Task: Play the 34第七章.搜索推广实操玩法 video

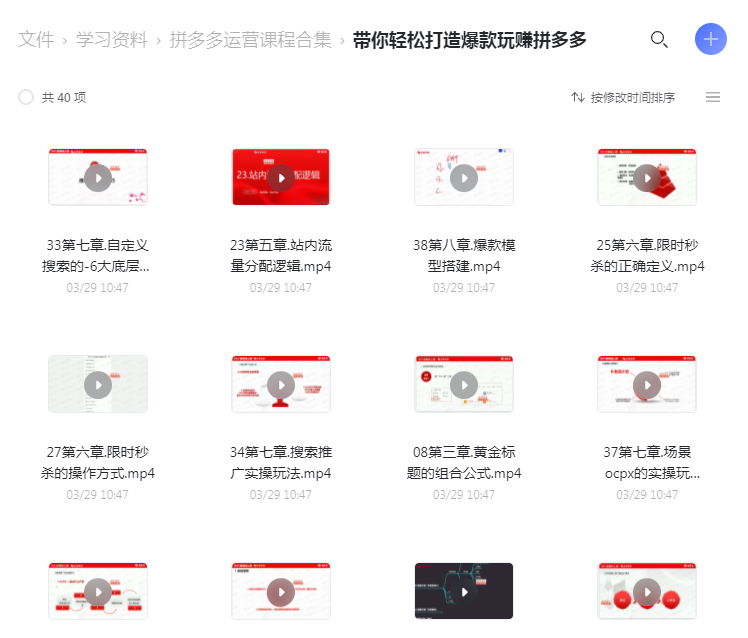Action: 281,385
